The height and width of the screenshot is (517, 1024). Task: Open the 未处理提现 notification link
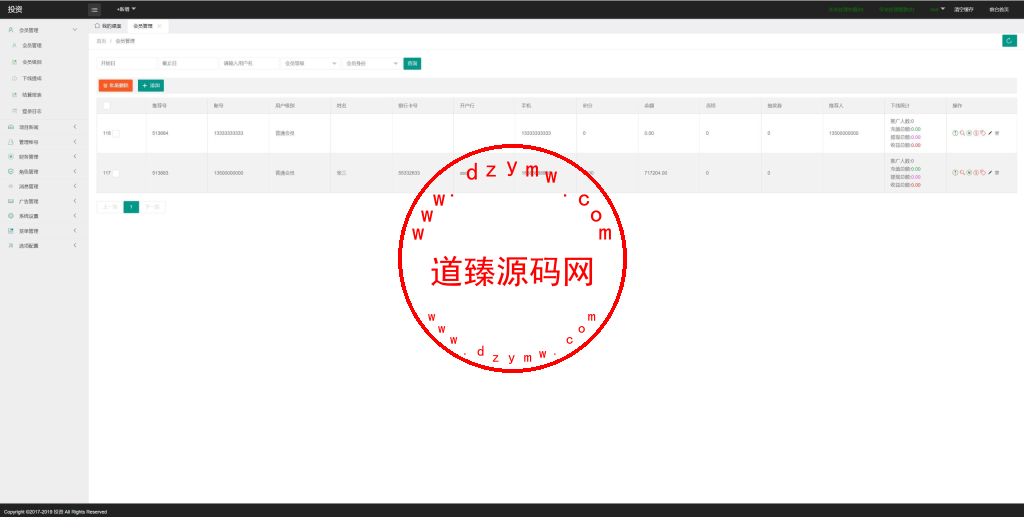pos(897,10)
